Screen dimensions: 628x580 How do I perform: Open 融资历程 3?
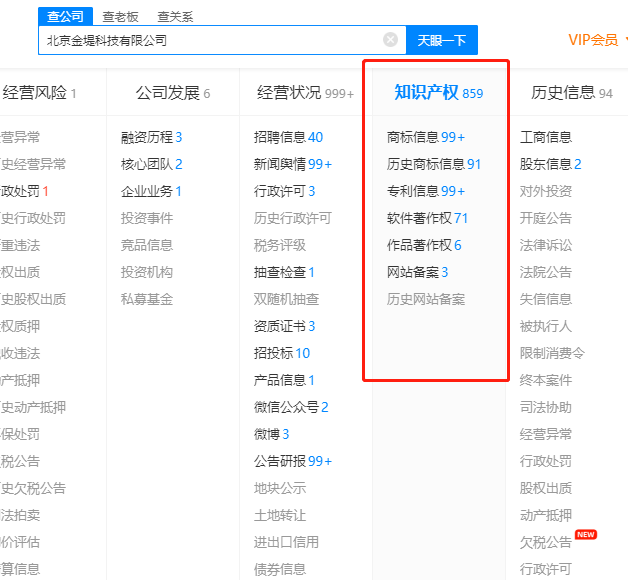[x=151, y=137]
